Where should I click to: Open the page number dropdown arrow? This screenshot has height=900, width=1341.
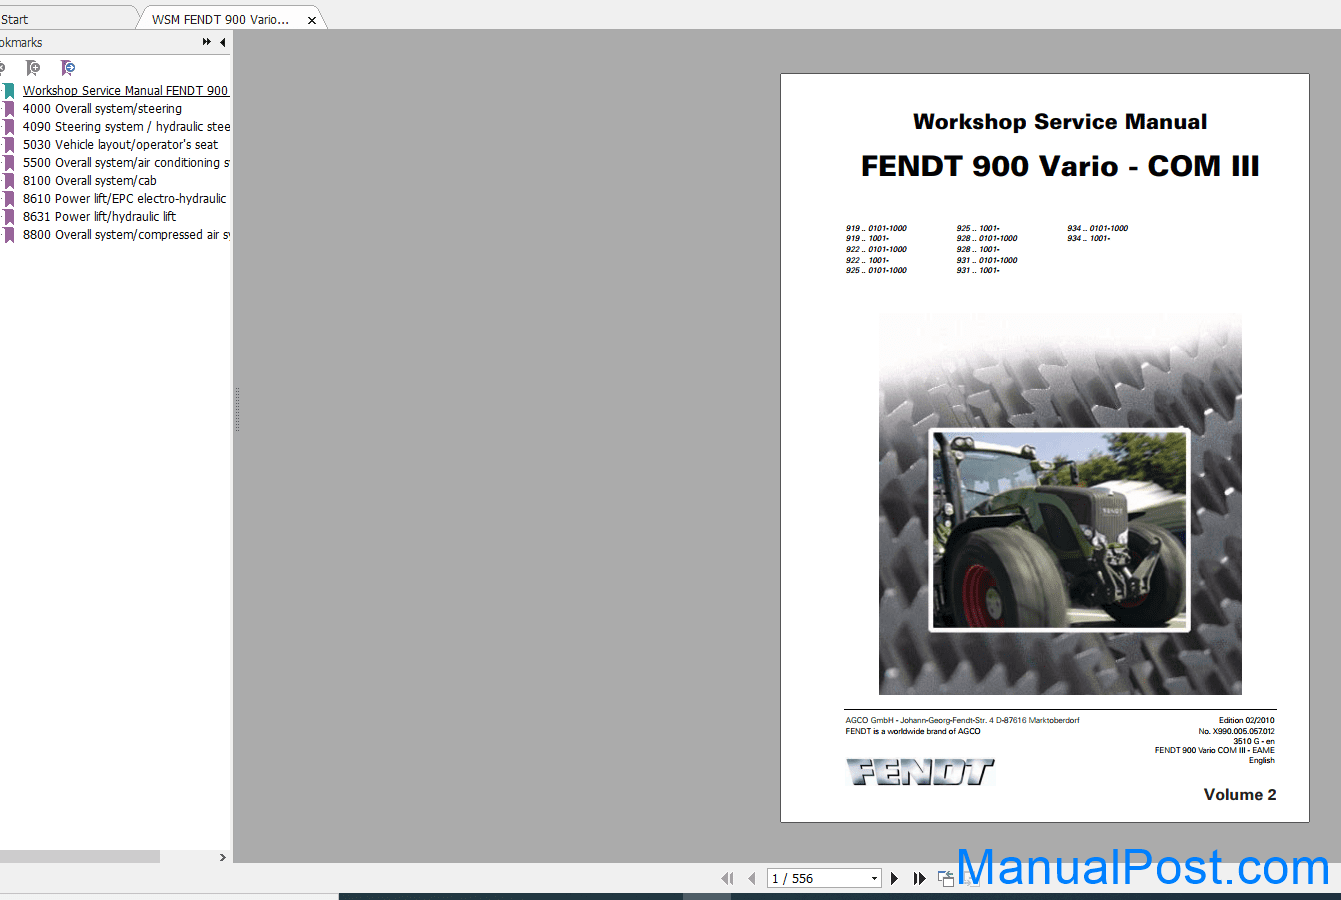coord(874,878)
